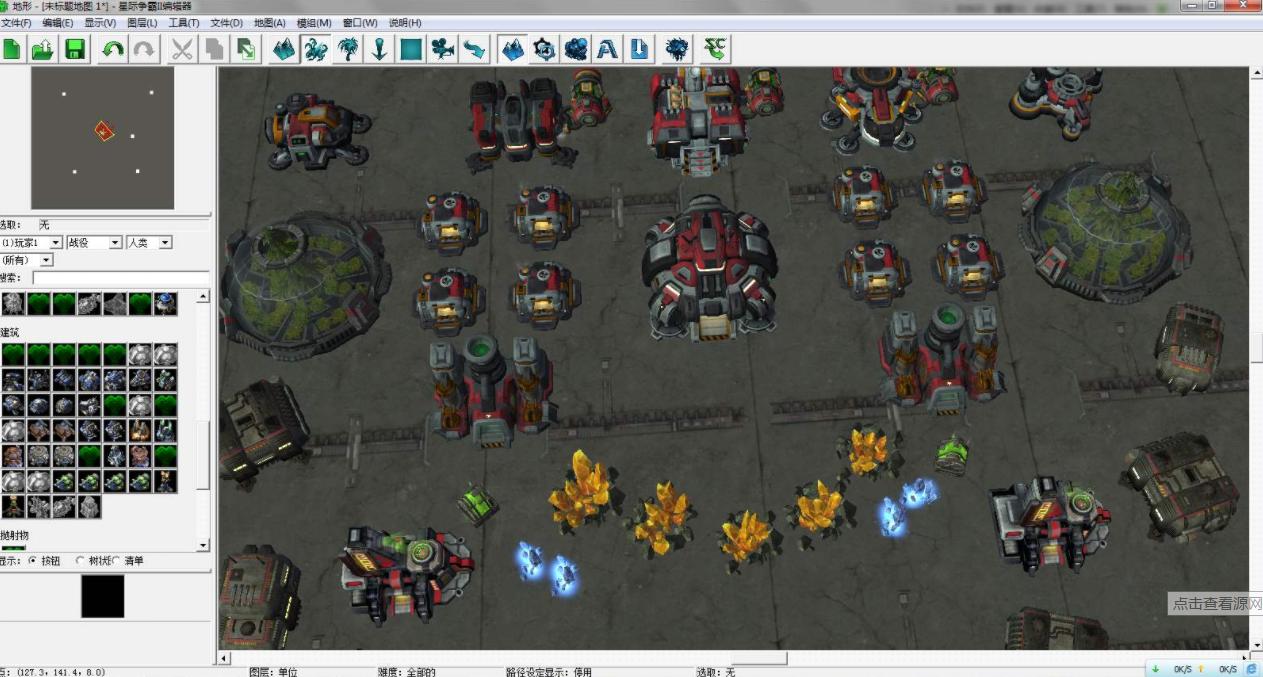Select the large Command Center on the map

[710, 268]
